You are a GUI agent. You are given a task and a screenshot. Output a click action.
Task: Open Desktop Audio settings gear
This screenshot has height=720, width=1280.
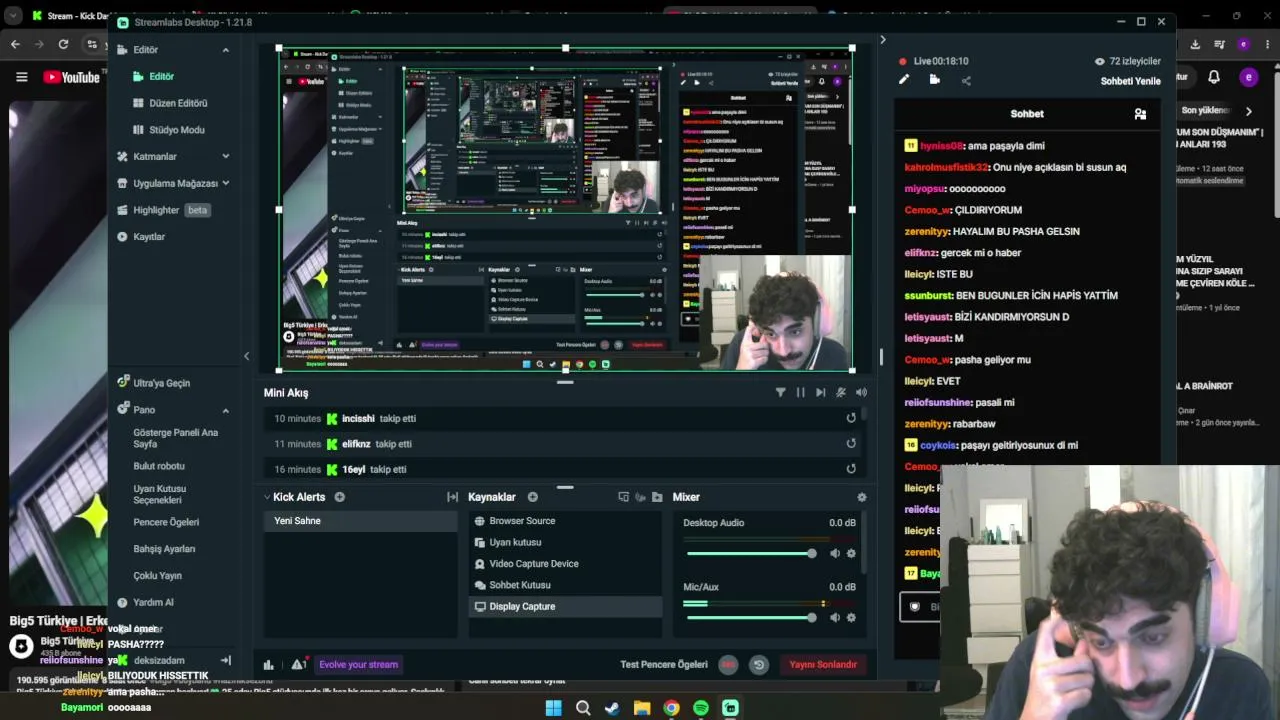click(851, 553)
